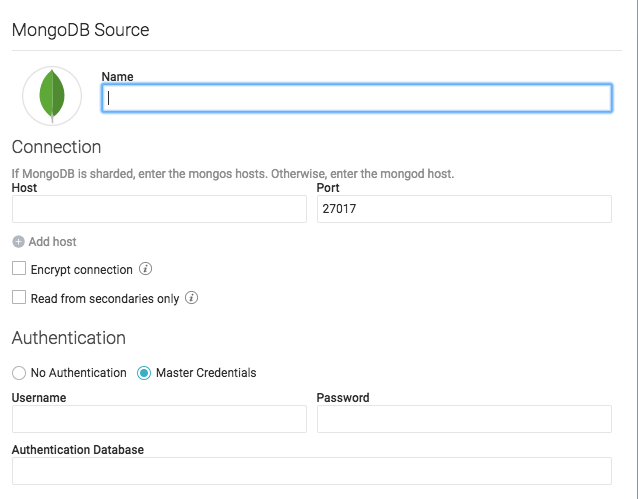Click the Authentication Database label
This screenshot has height=499, width=638.
point(78,450)
